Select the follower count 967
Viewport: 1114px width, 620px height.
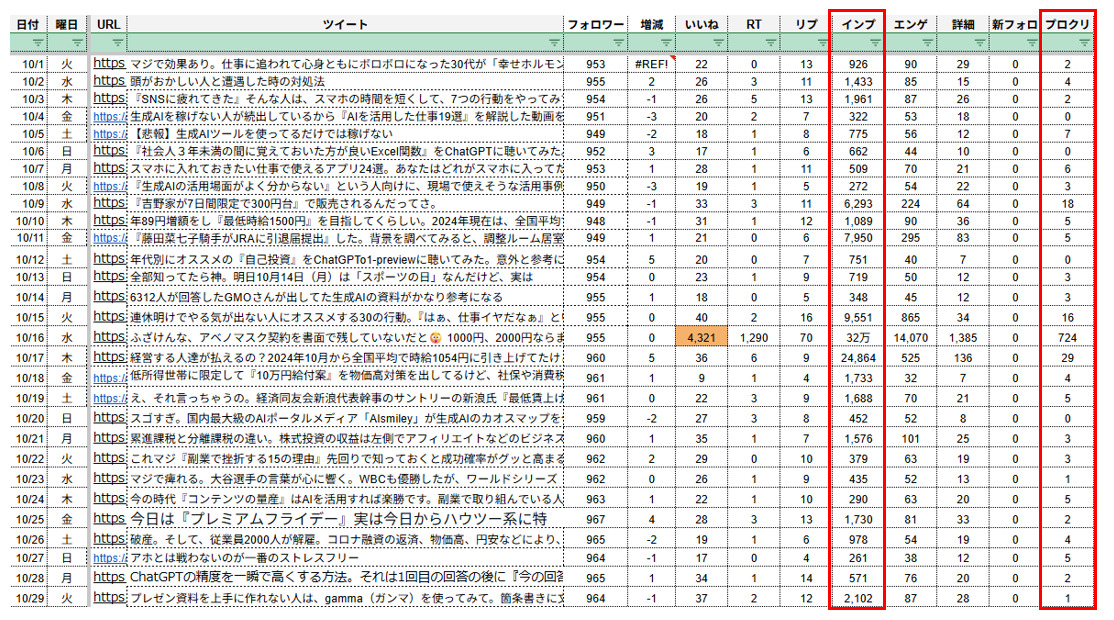click(595, 519)
